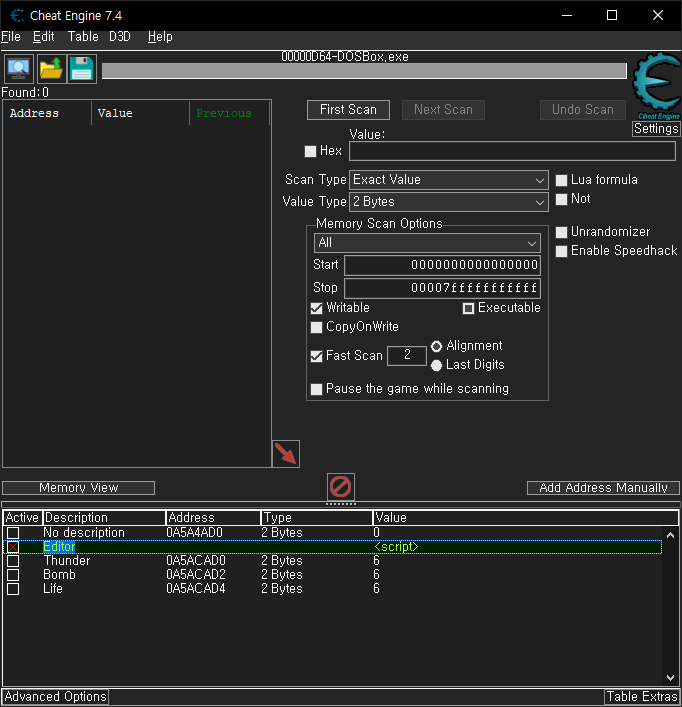Open the Value Type dropdown
682x707 pixels.
[x=449, y=202]
